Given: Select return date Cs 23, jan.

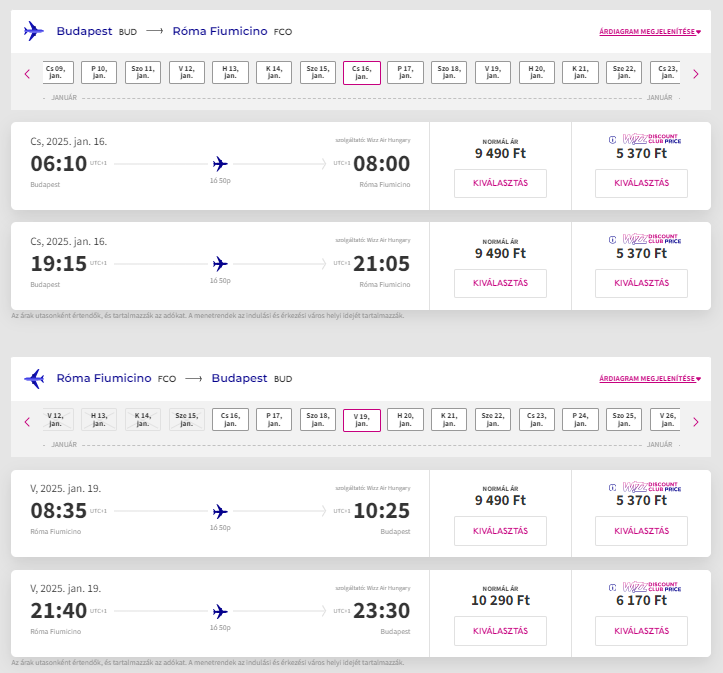Looking at the screenshot, I should tap(536, 419).
